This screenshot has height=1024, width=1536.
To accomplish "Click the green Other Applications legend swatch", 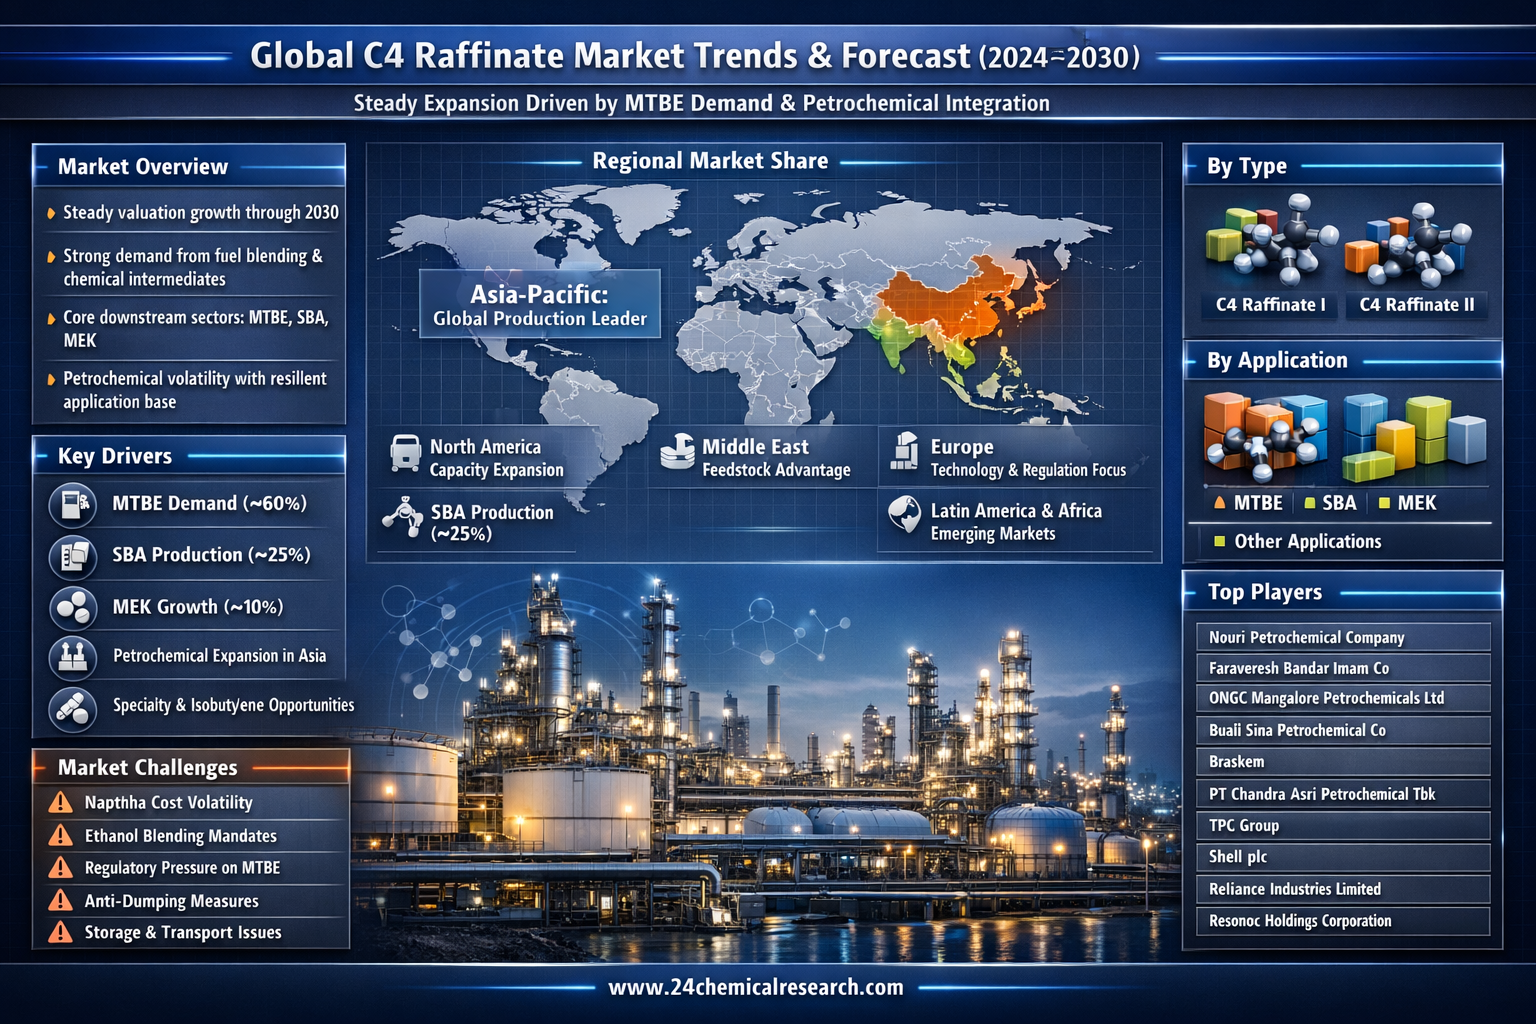I will [x=1219, y=542].
